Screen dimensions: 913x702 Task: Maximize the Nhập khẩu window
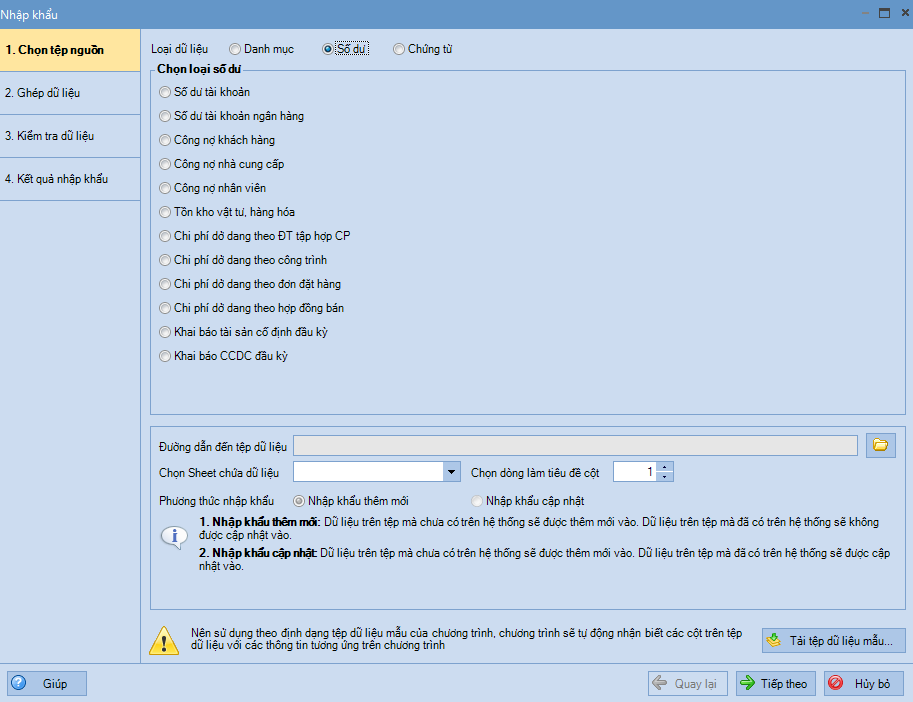[x=884, y=13]
